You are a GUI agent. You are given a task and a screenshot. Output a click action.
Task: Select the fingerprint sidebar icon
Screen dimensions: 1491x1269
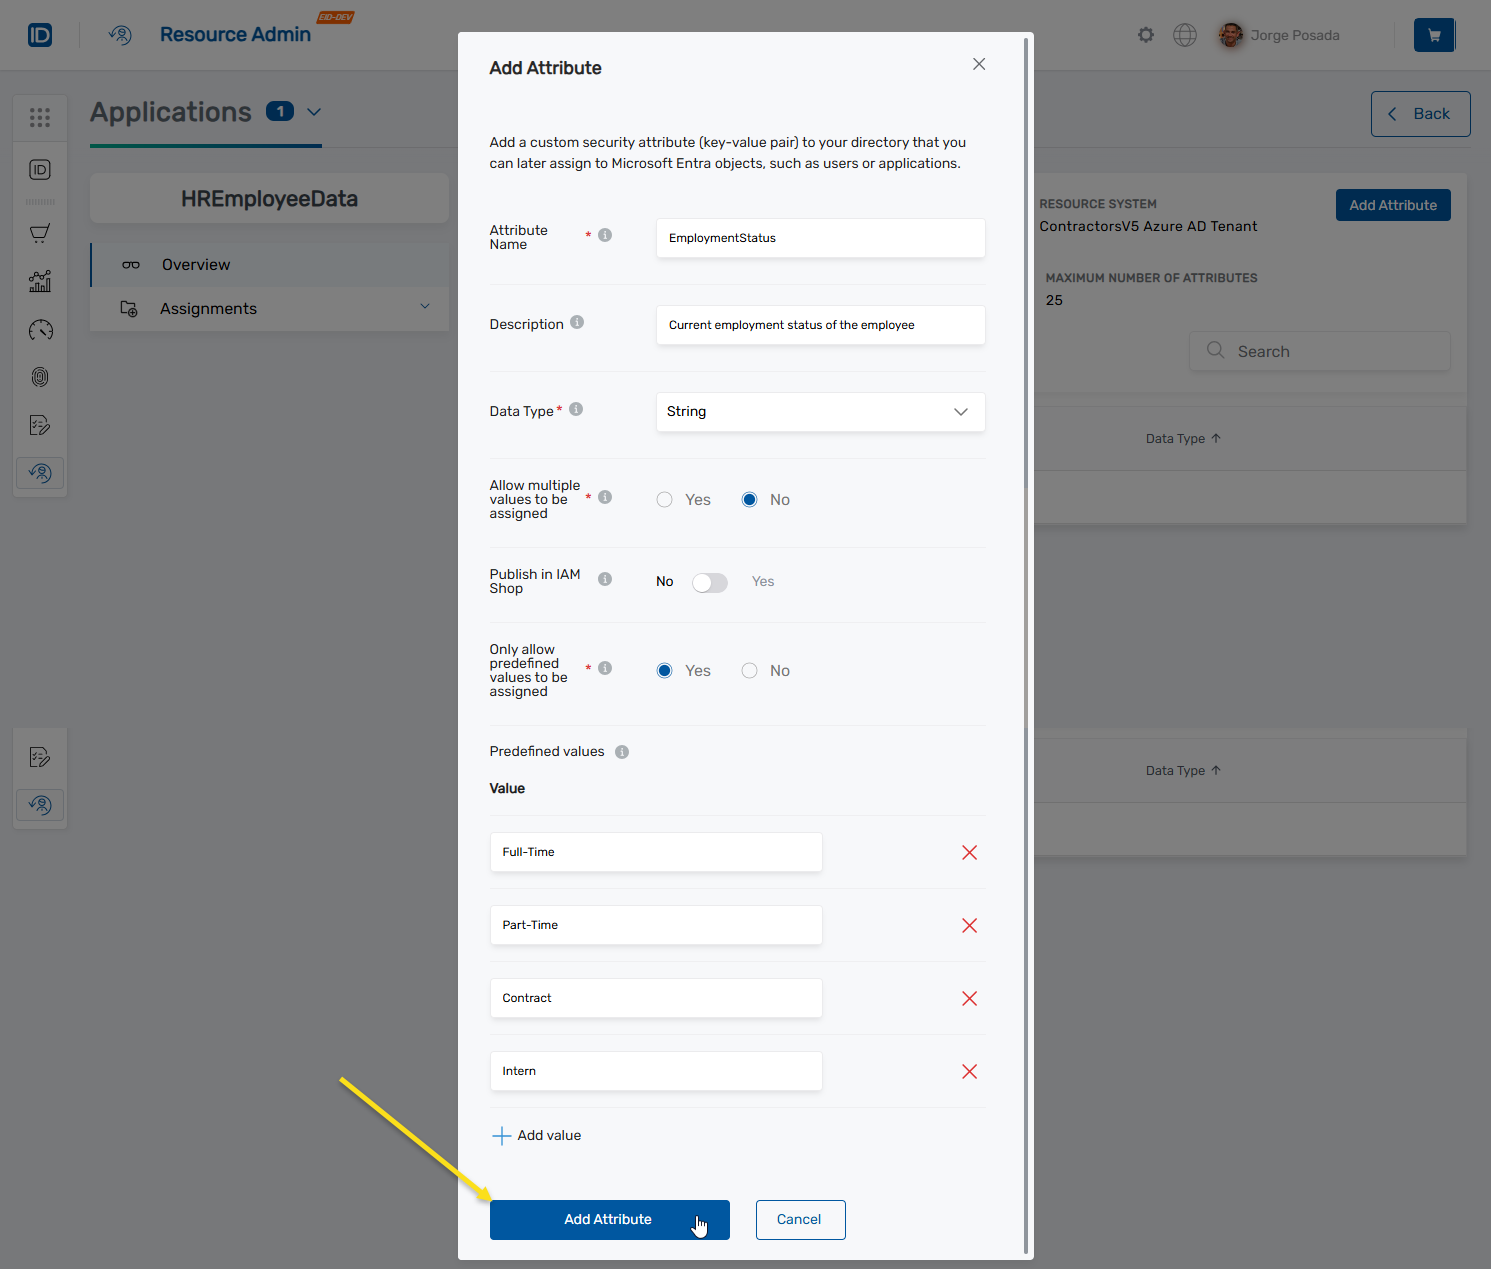(x=40, y=377)
